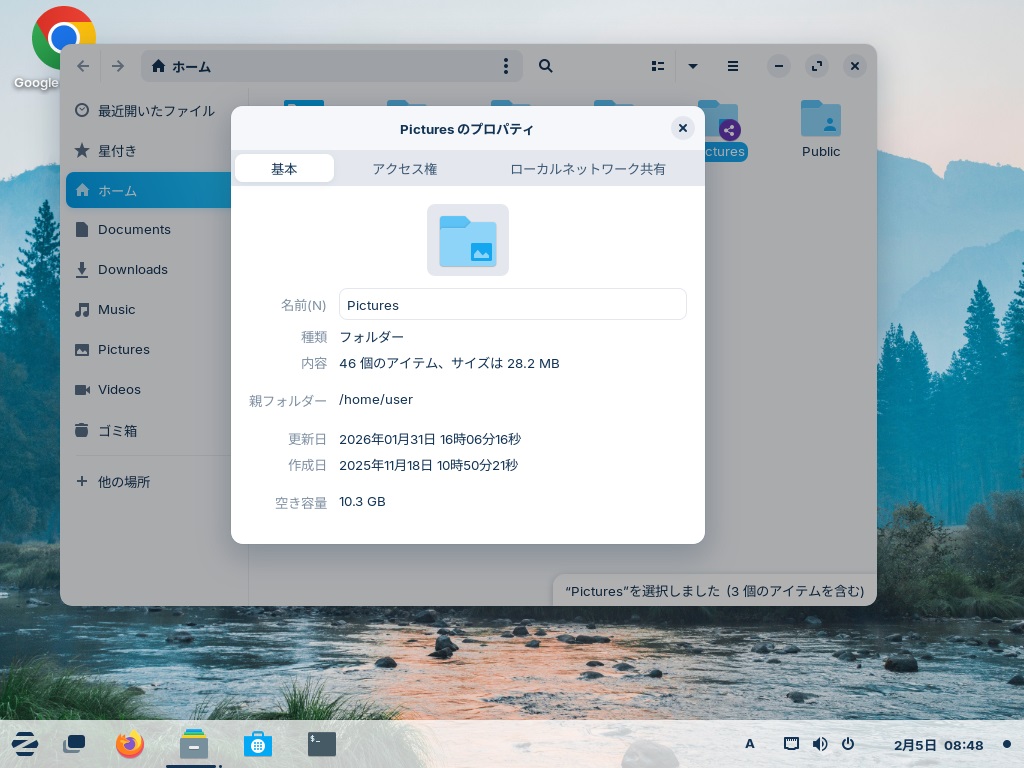The image size is (1024, 768).
Task: Launch Firefox from the taskbar
Action: pos(130,744)
